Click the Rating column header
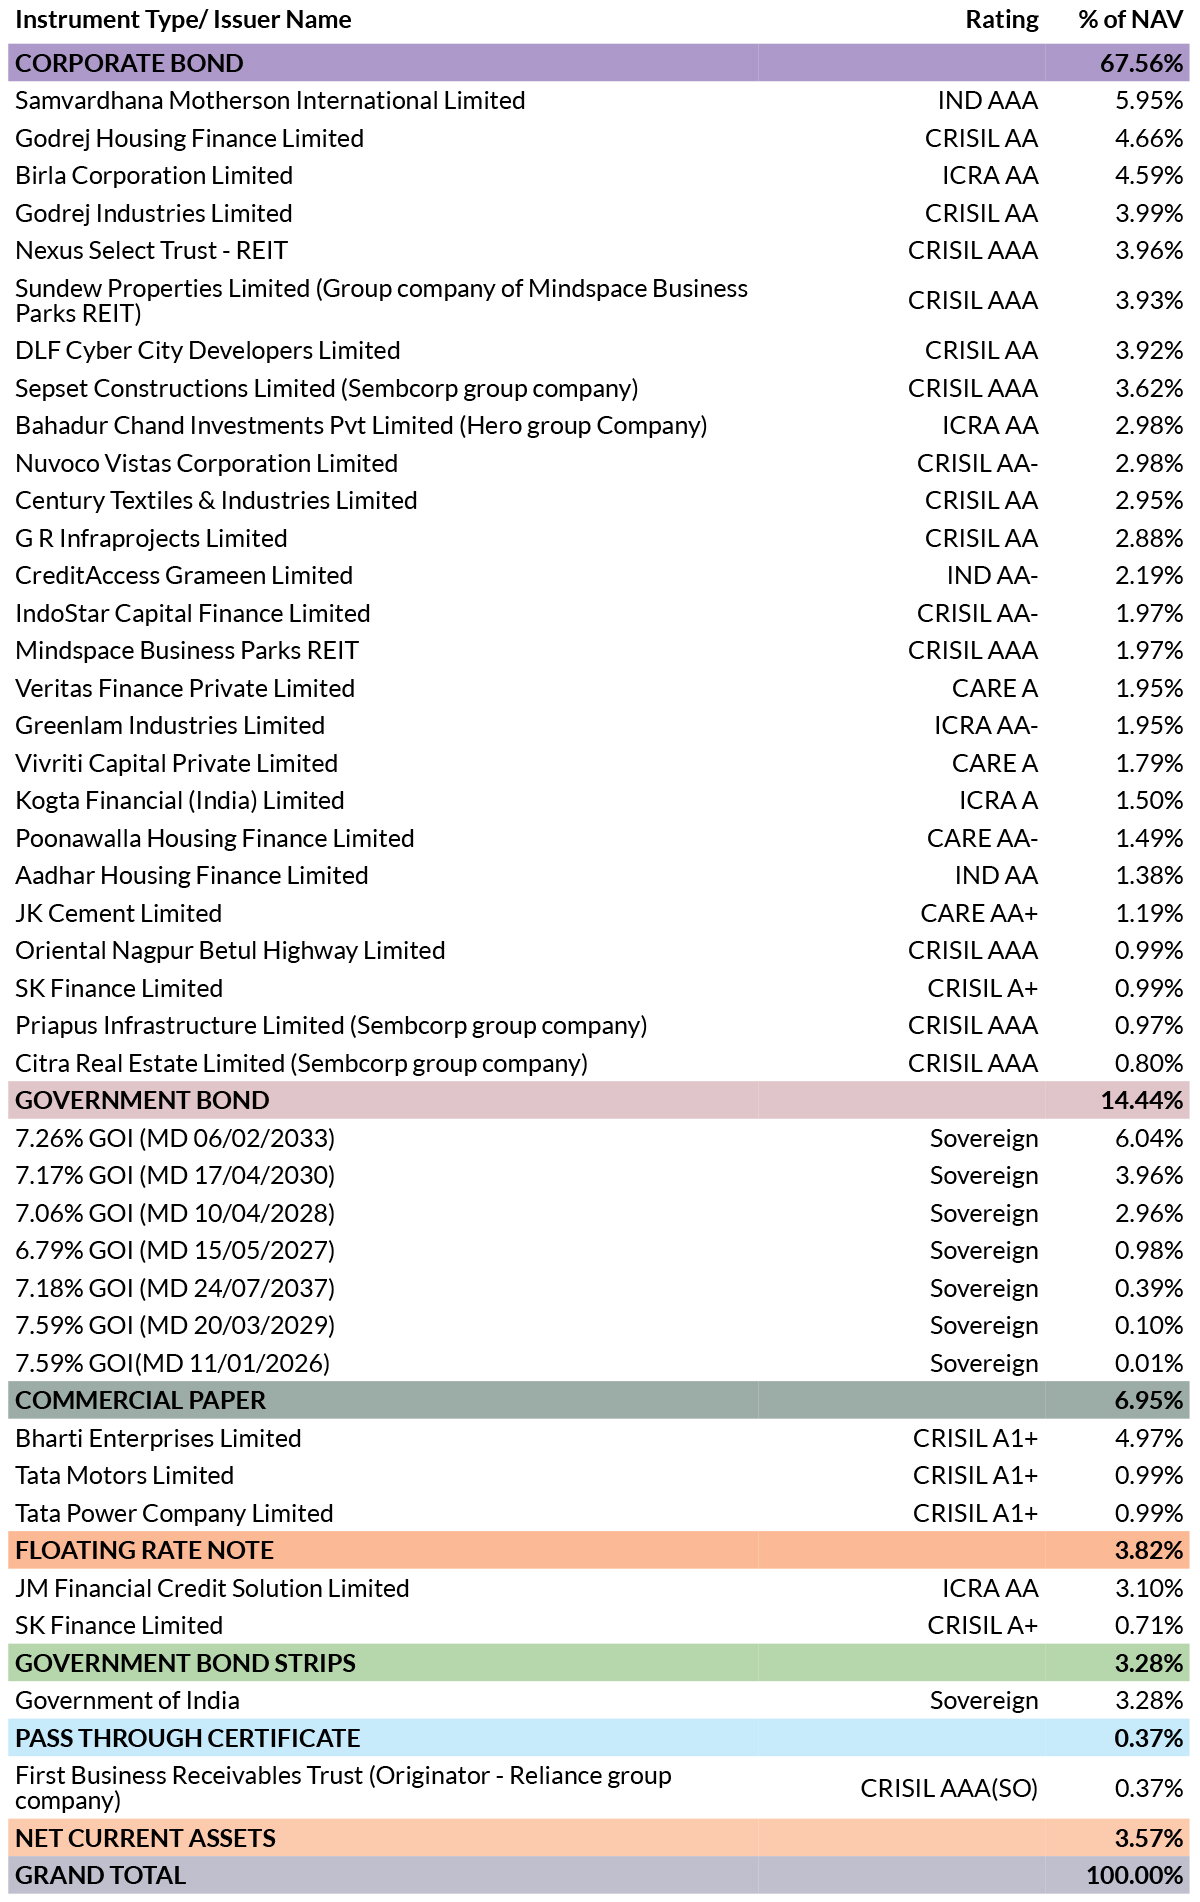This screenshot has height=1902, width=1200. click(x=1002, y=20)
